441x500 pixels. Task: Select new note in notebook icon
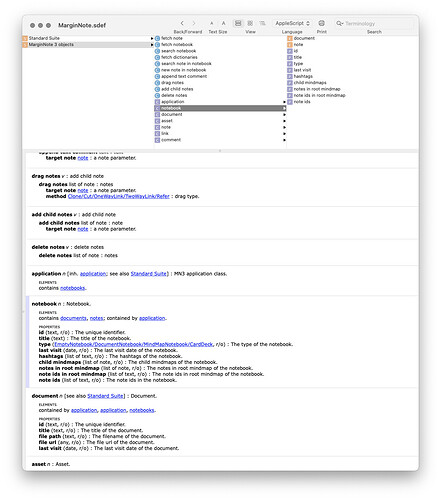[157, 70]
